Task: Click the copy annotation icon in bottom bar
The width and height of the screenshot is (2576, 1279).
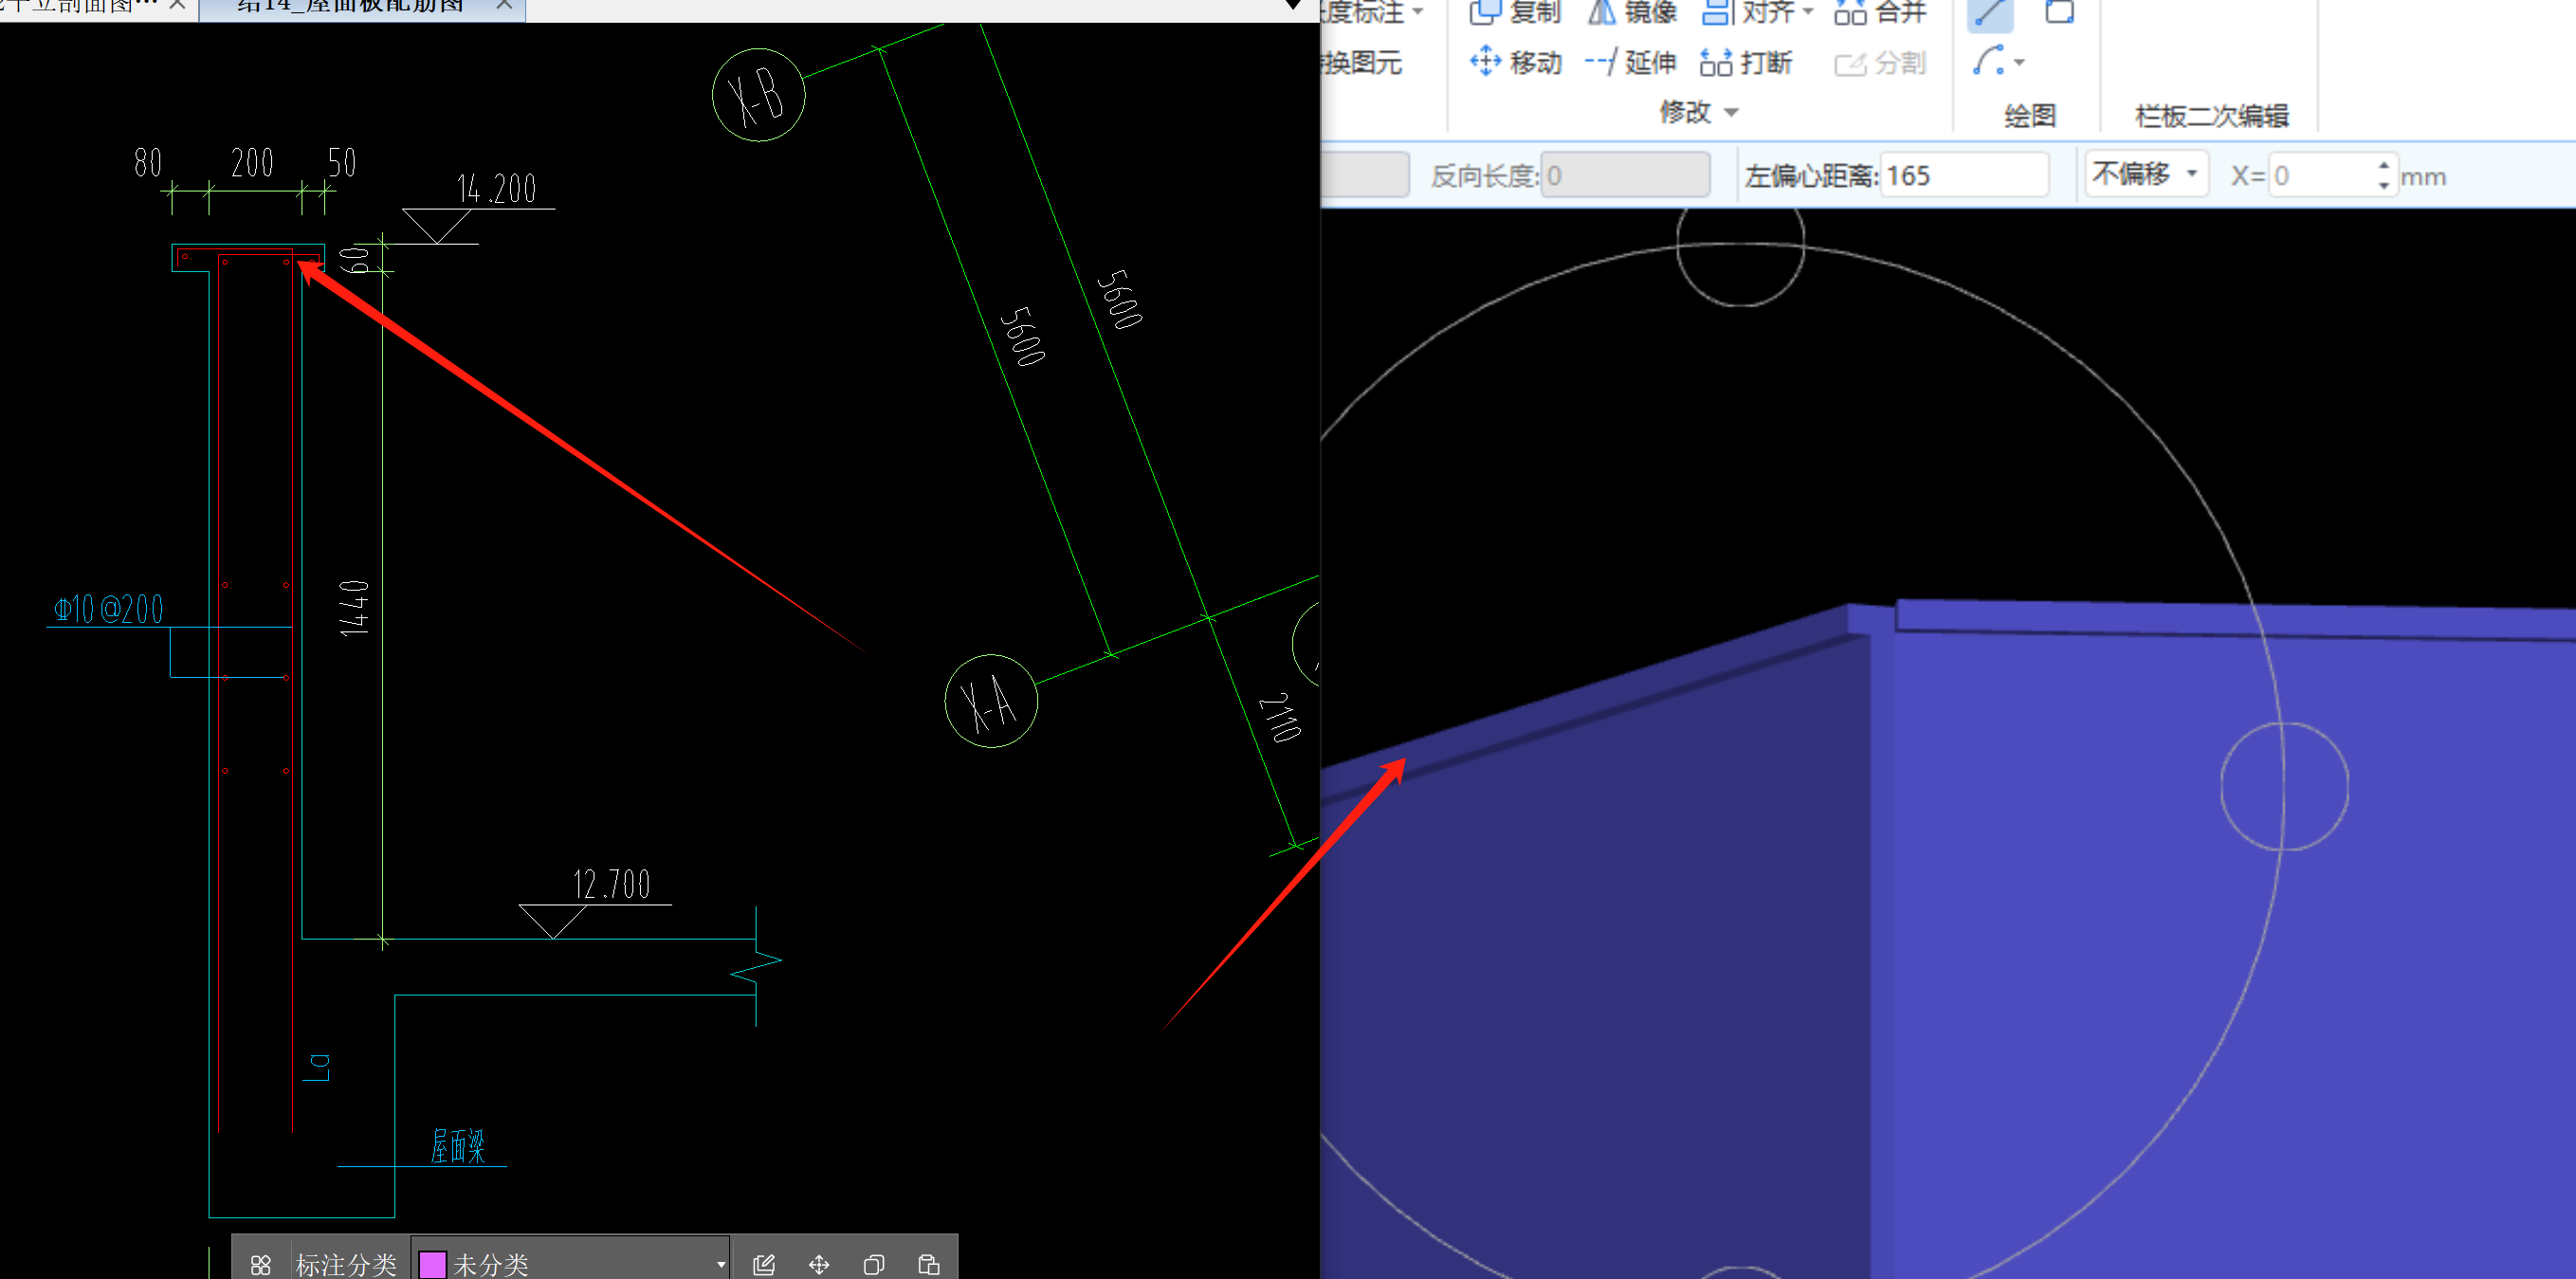Action: (x=873, y=1264)
